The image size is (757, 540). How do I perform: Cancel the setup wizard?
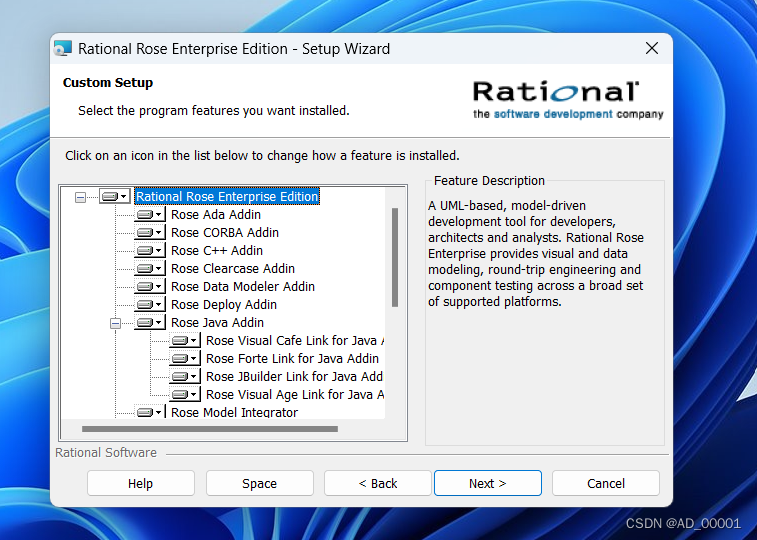coord(606,483)
